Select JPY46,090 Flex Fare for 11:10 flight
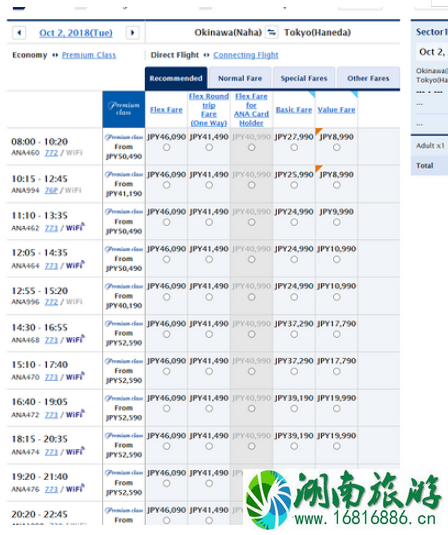The image size is (448, 535). (167, 222)
